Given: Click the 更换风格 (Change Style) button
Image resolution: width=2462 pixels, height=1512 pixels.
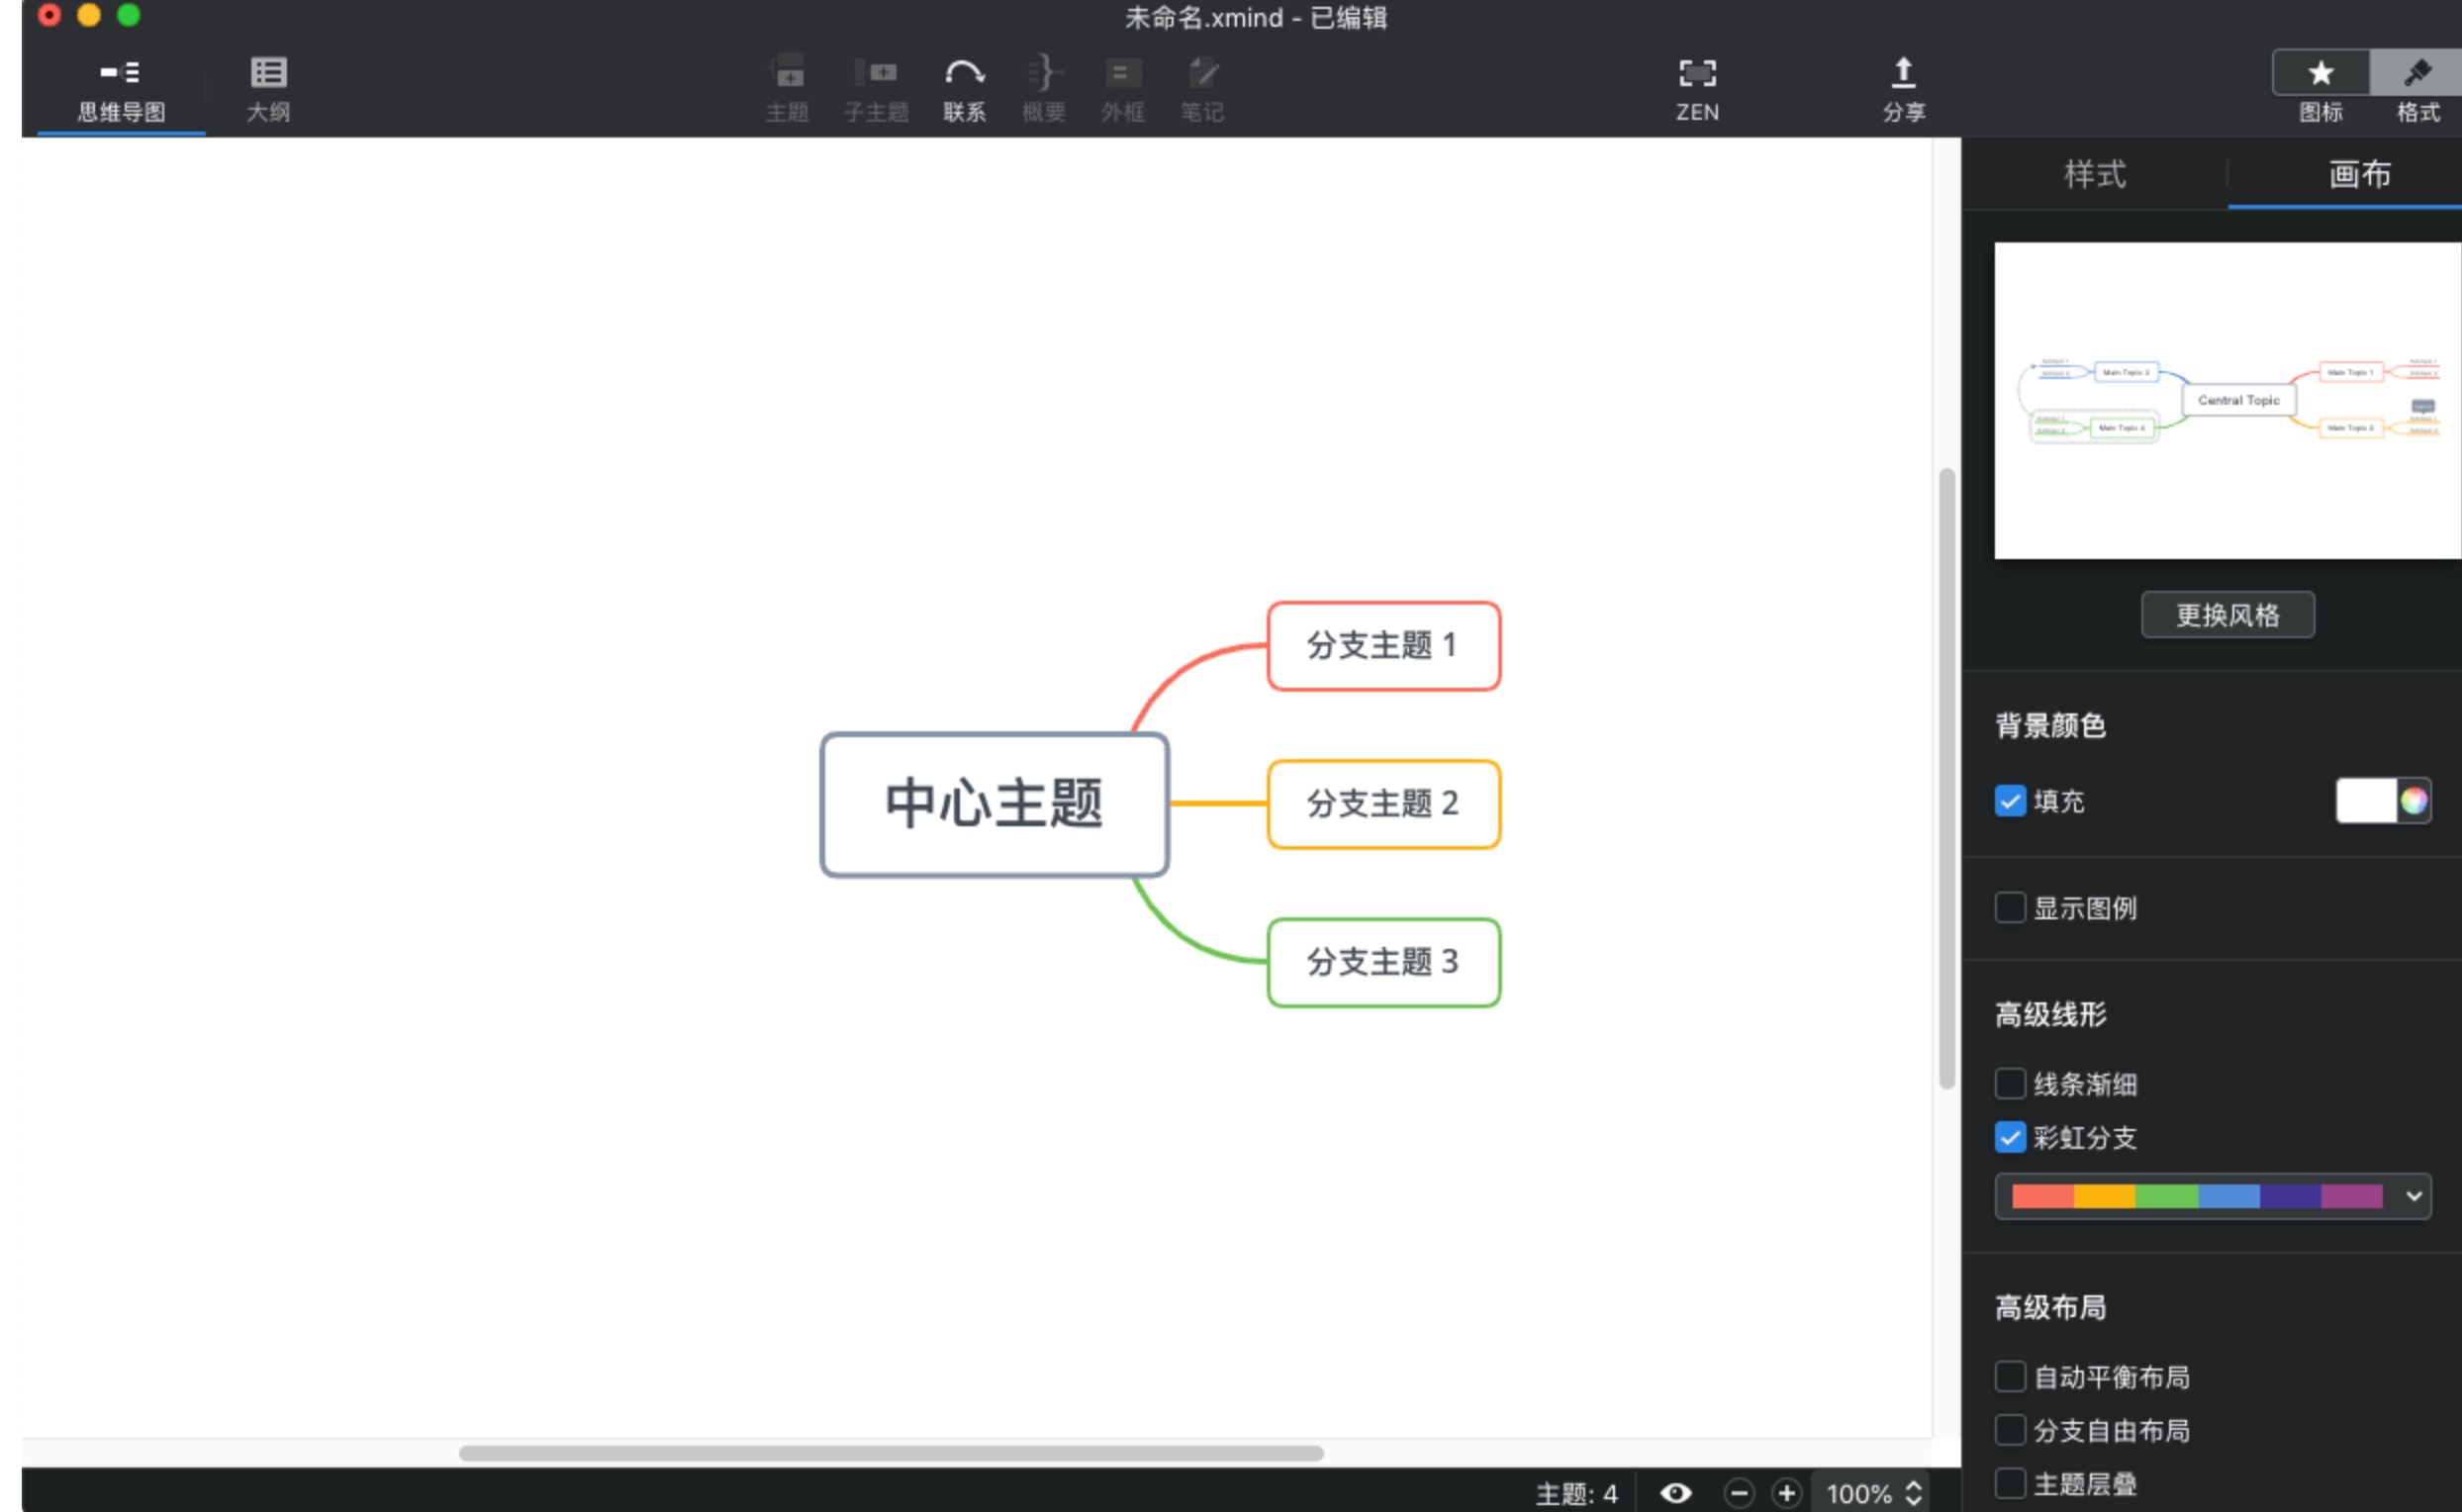Looking at the screenshot, I should click(2227, 614).
